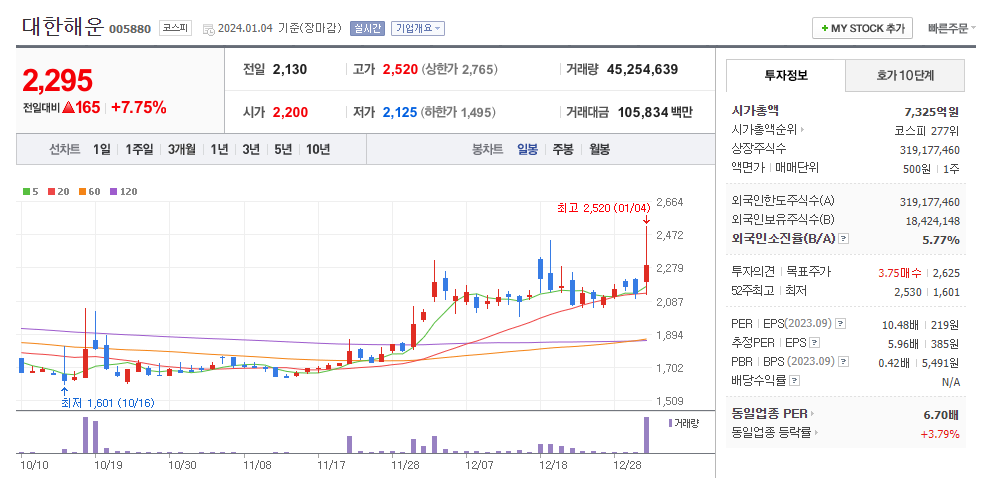The width and height of the screenshot is (981, 478).
Task: Click the red up-triangle next to 165
Action: pyautogui.click(x=68, y=108)
